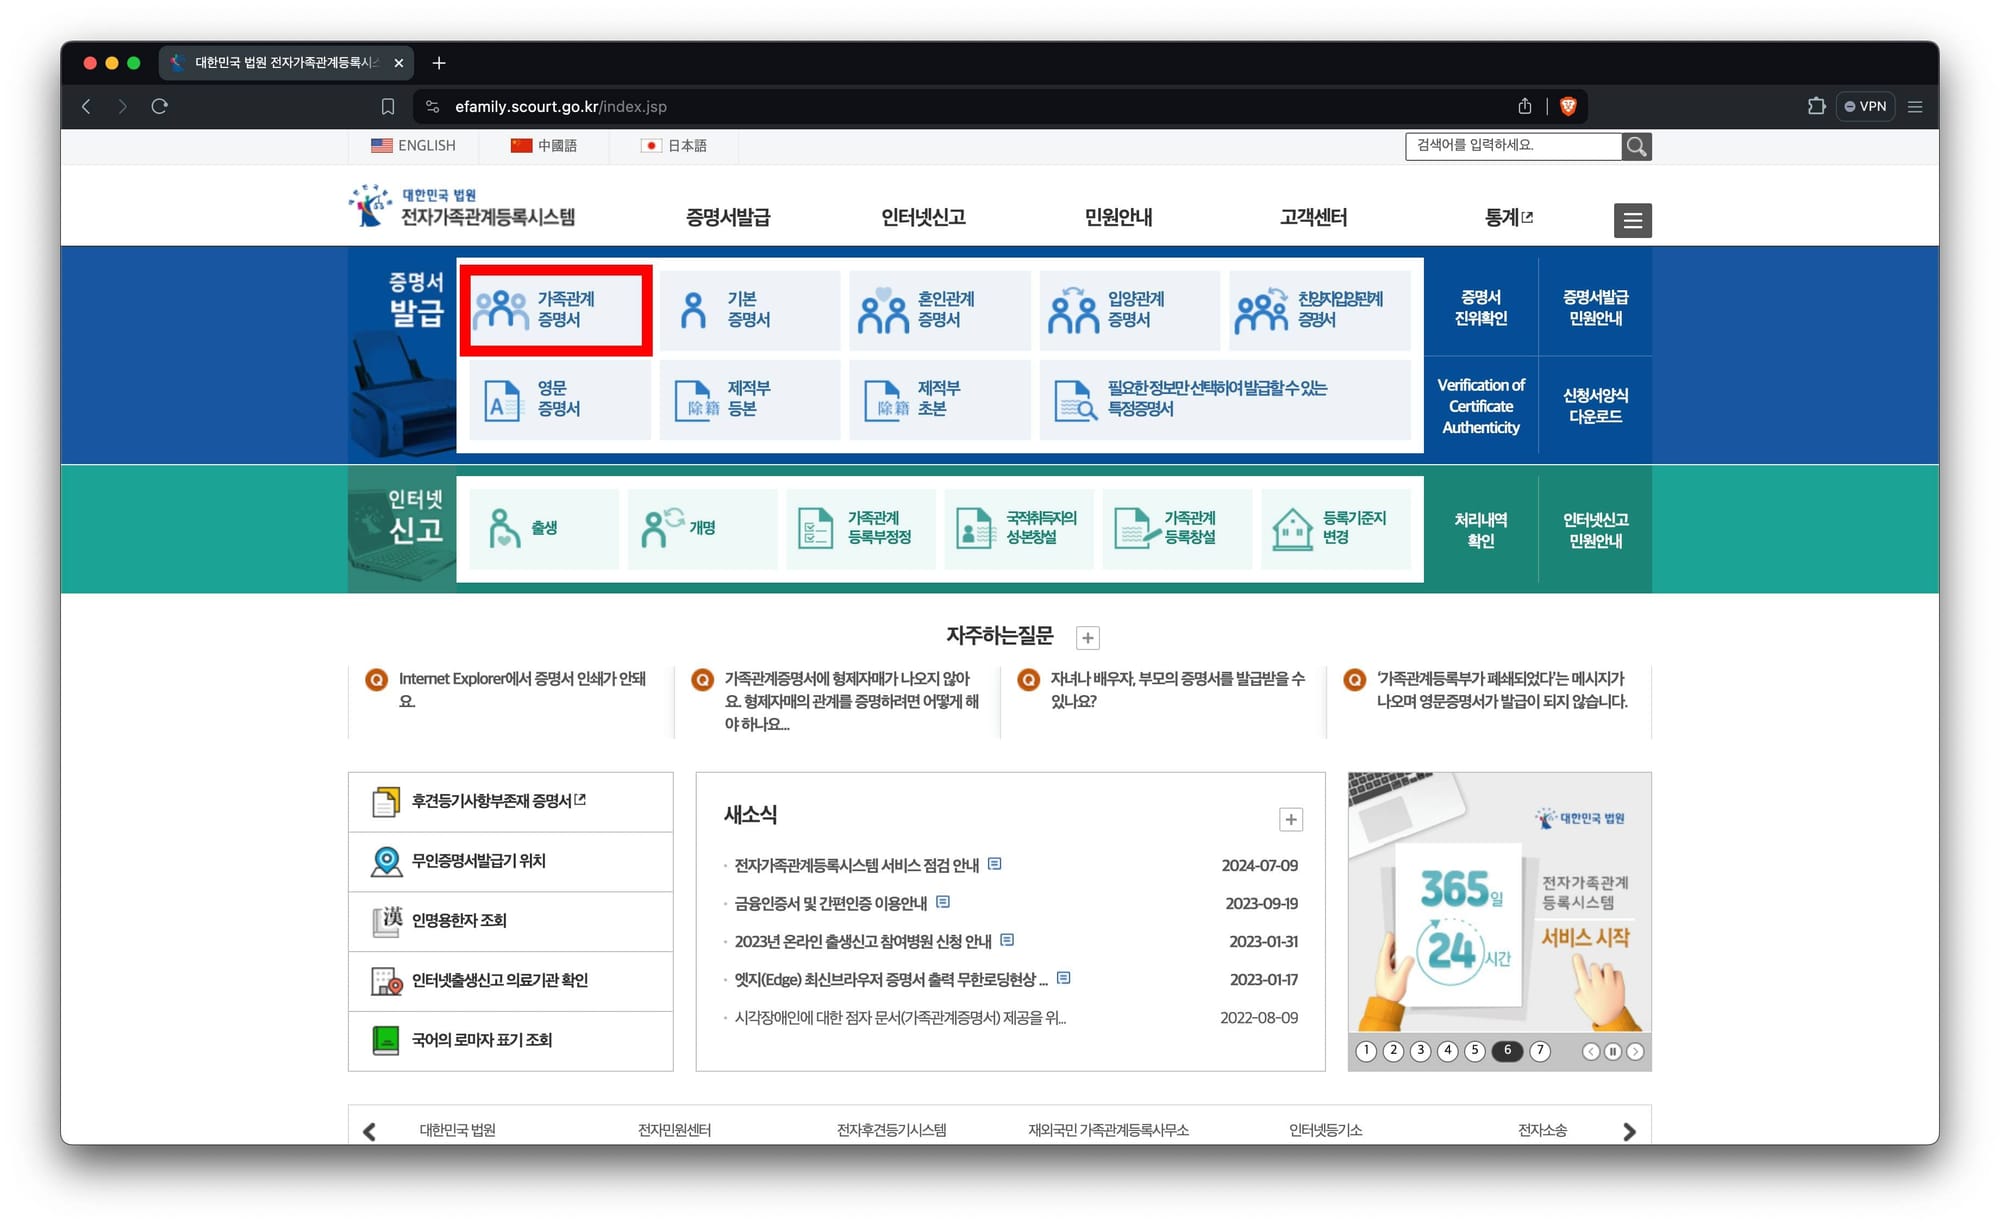This screenshot has width=2000, height=1225.
Task: Open 제적부 초본 tile
Action: click(939, 399)
